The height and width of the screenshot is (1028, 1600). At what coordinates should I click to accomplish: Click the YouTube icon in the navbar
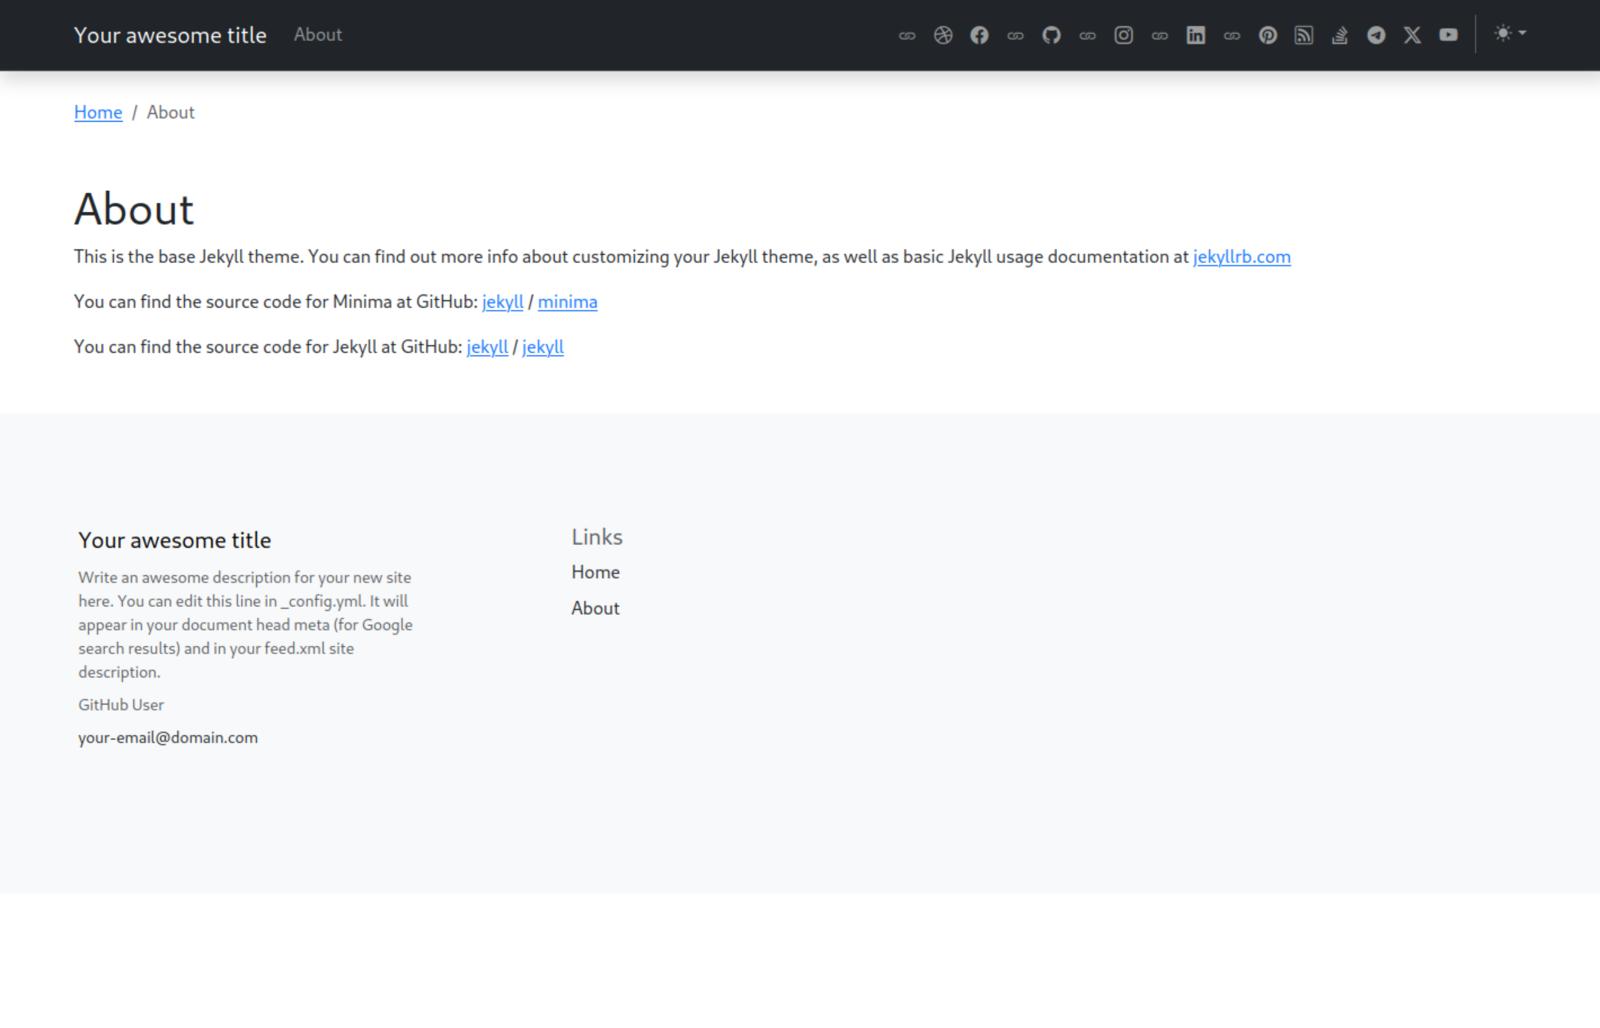click(1448, 35)
